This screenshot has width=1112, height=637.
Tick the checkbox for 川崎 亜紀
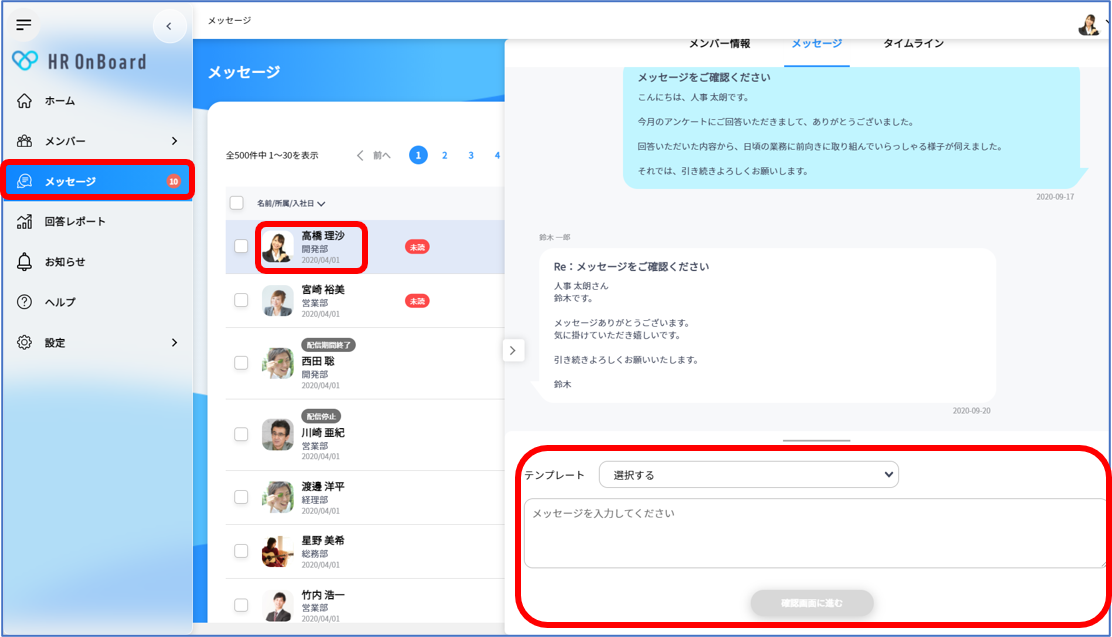click(241, 434)
